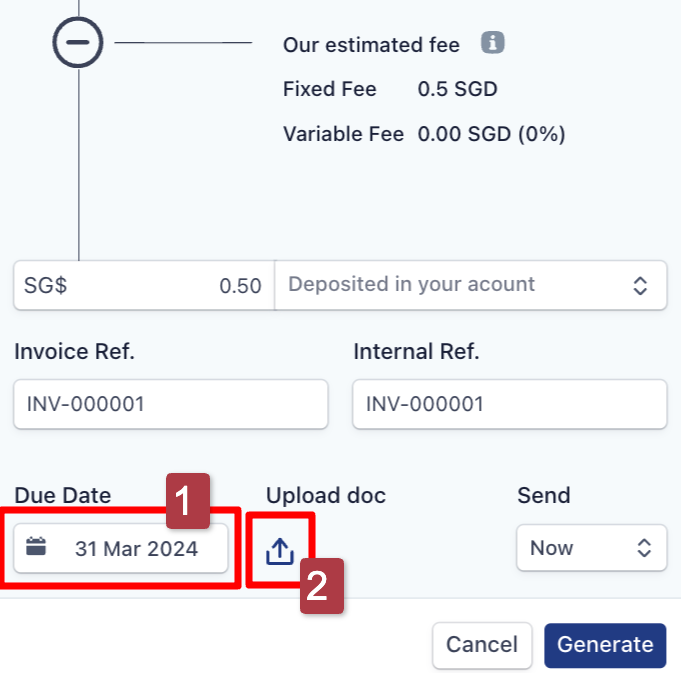Click the 'Our estimated fee' label
Screen dimensions: 681x673
pyautogui.click(x=371, y=45)
